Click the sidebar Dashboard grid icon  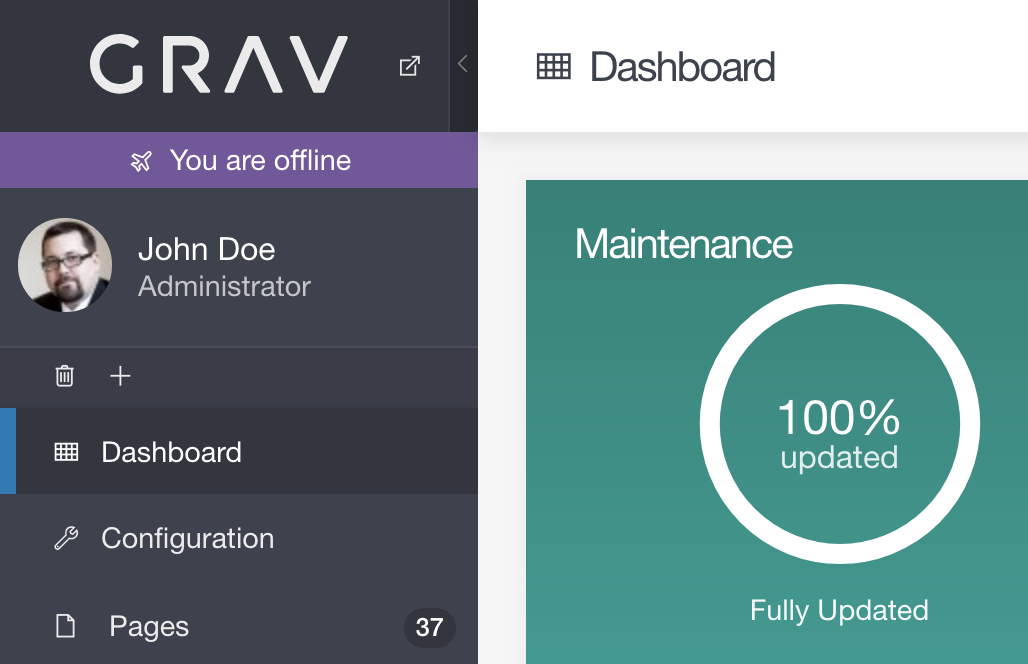coord(66,452)
